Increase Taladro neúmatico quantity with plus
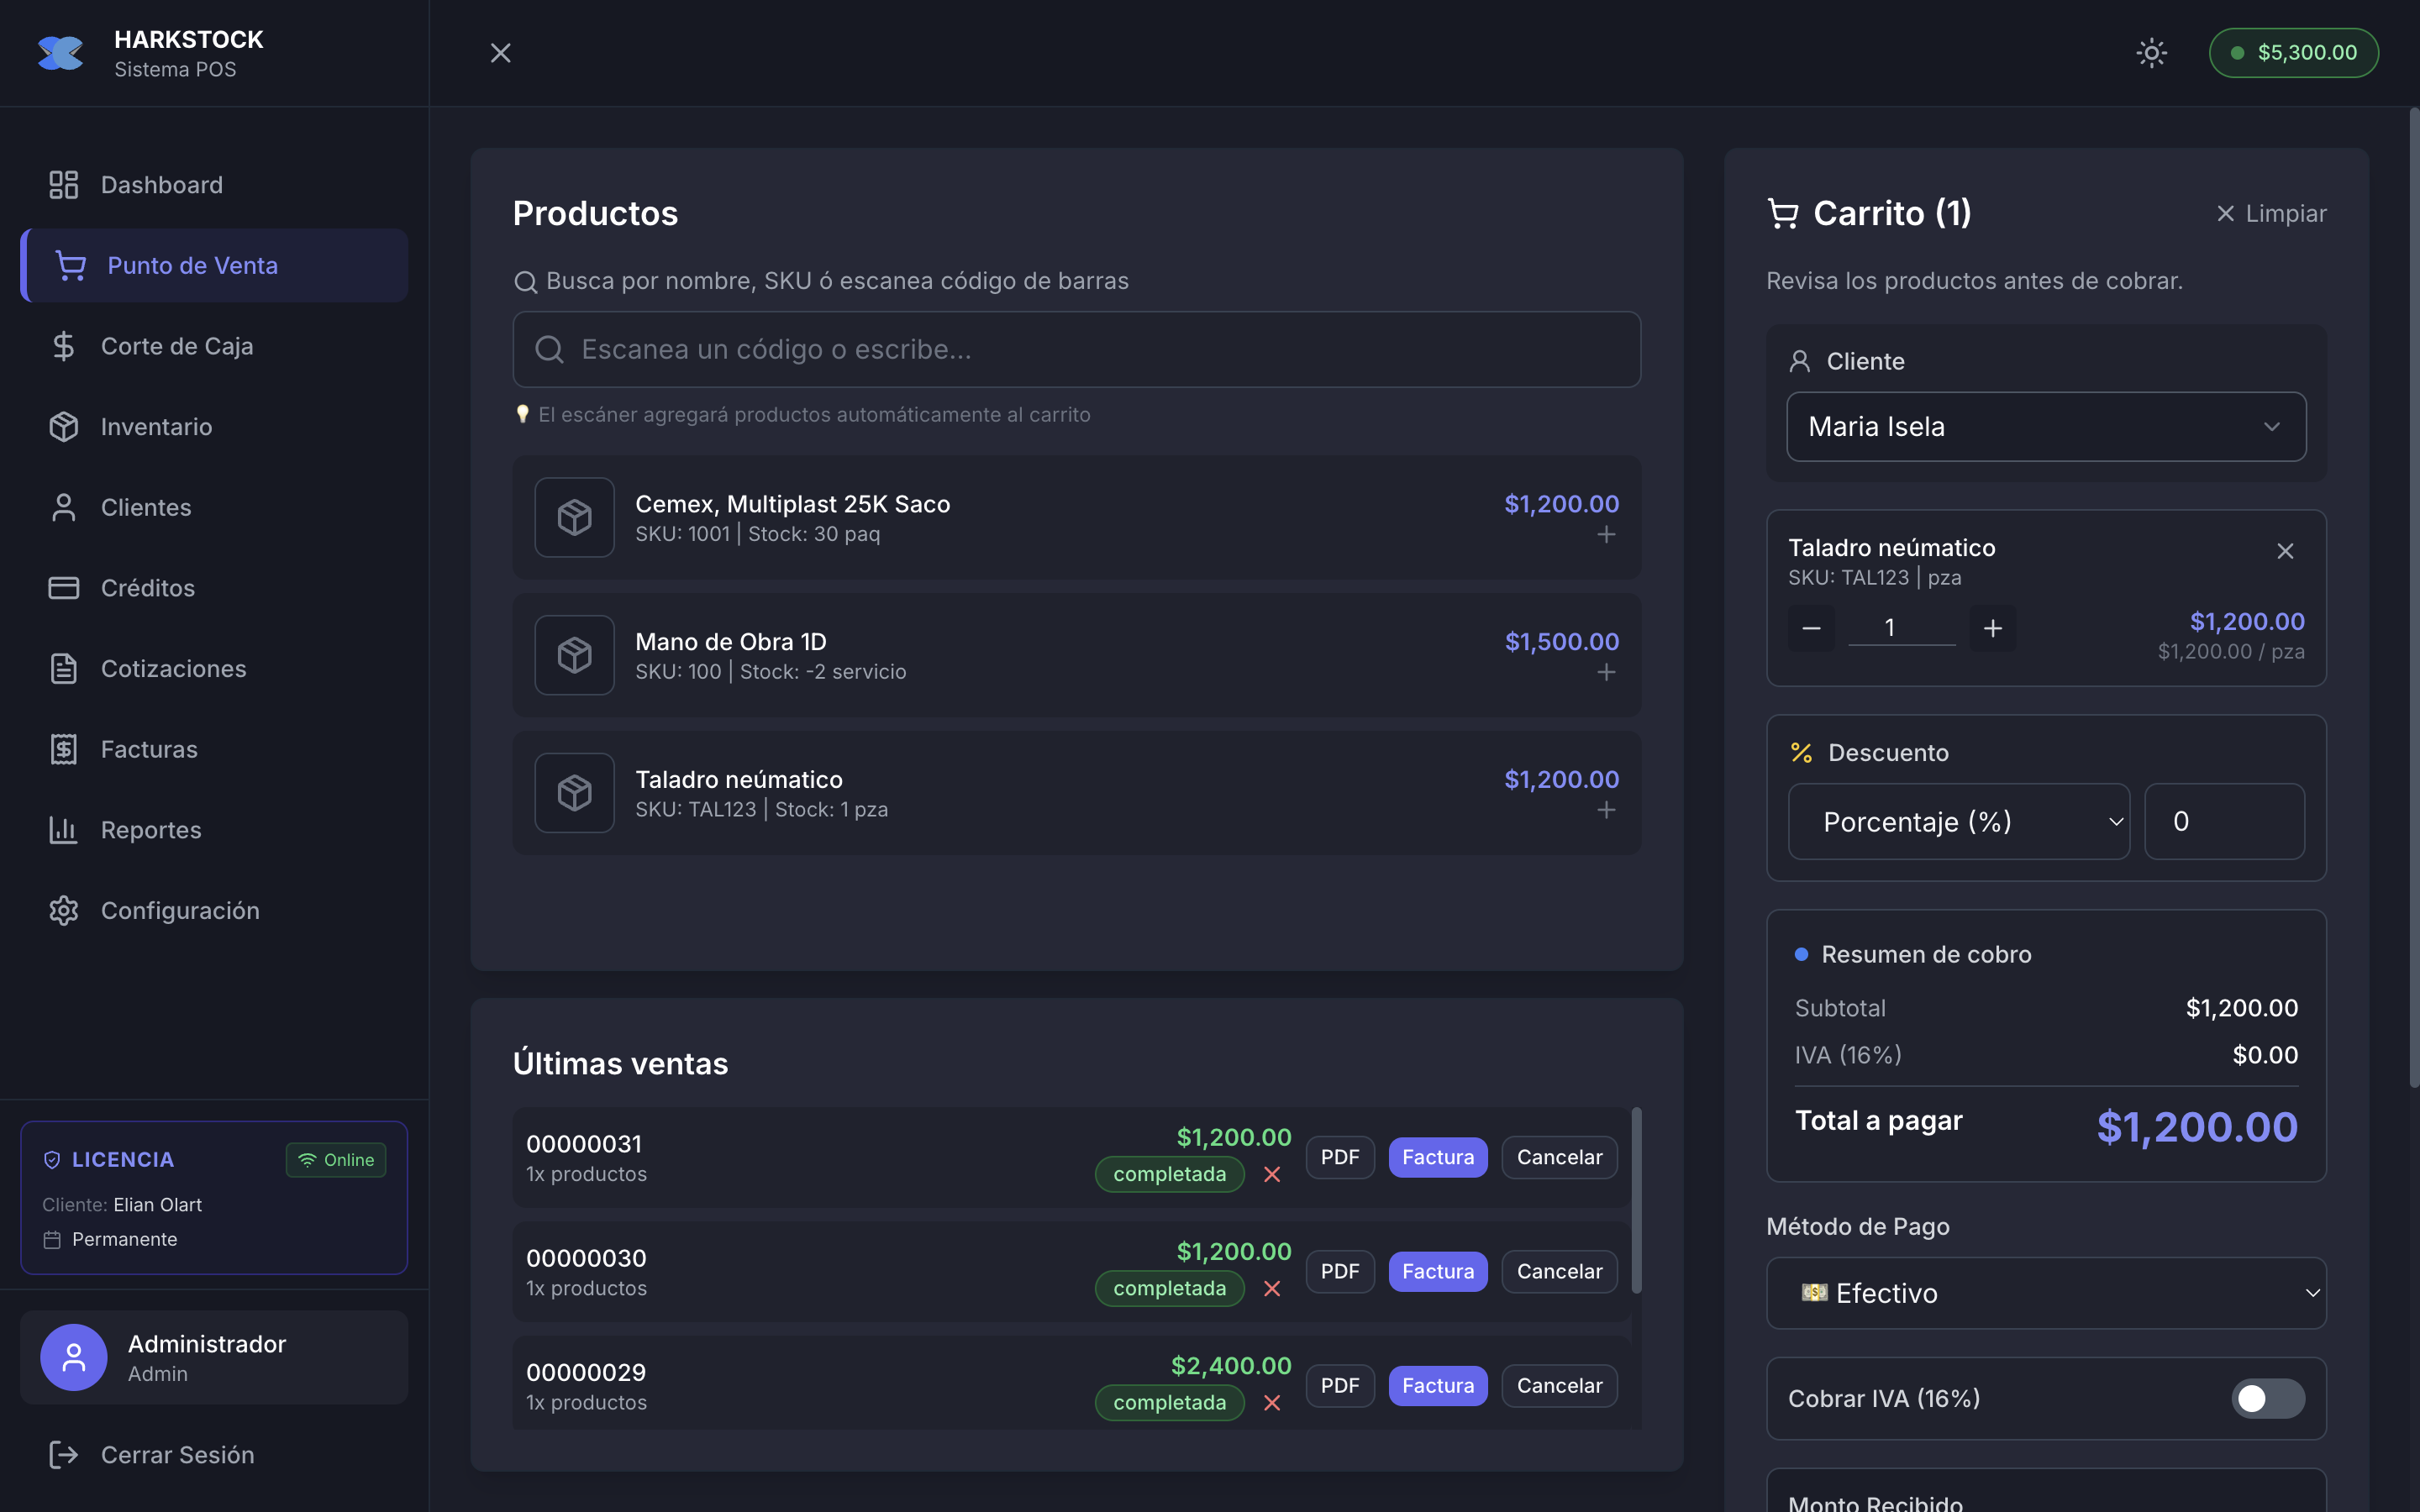 pyautogui.click(x=1992, y=628)
